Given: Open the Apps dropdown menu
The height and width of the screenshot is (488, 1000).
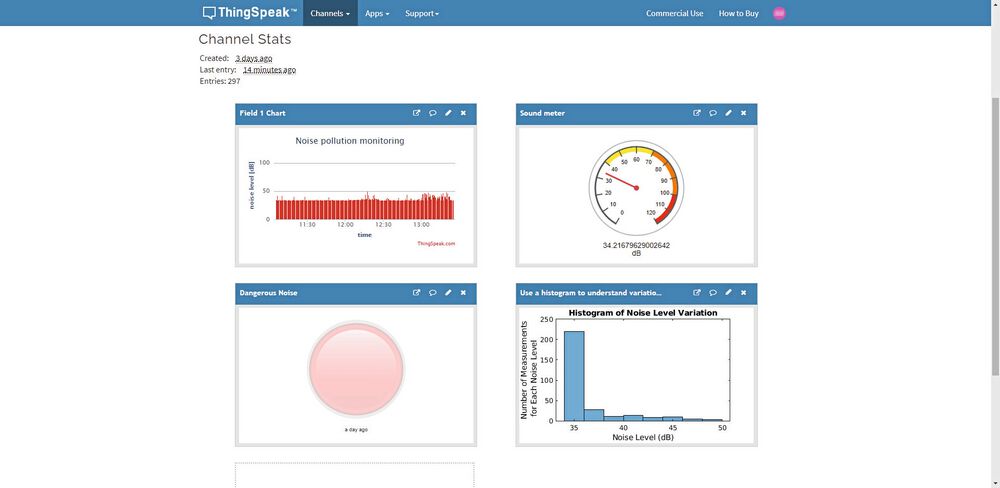Looking at the screenshot, I should point(377,13).
